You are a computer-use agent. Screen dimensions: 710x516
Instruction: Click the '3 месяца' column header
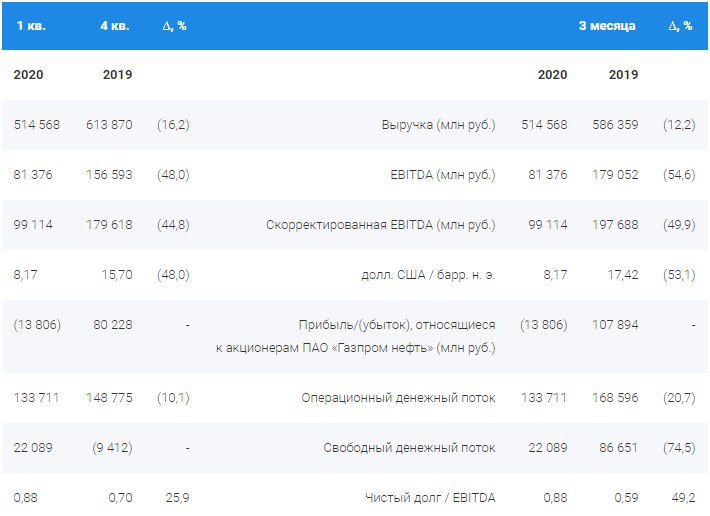[607, 26]
